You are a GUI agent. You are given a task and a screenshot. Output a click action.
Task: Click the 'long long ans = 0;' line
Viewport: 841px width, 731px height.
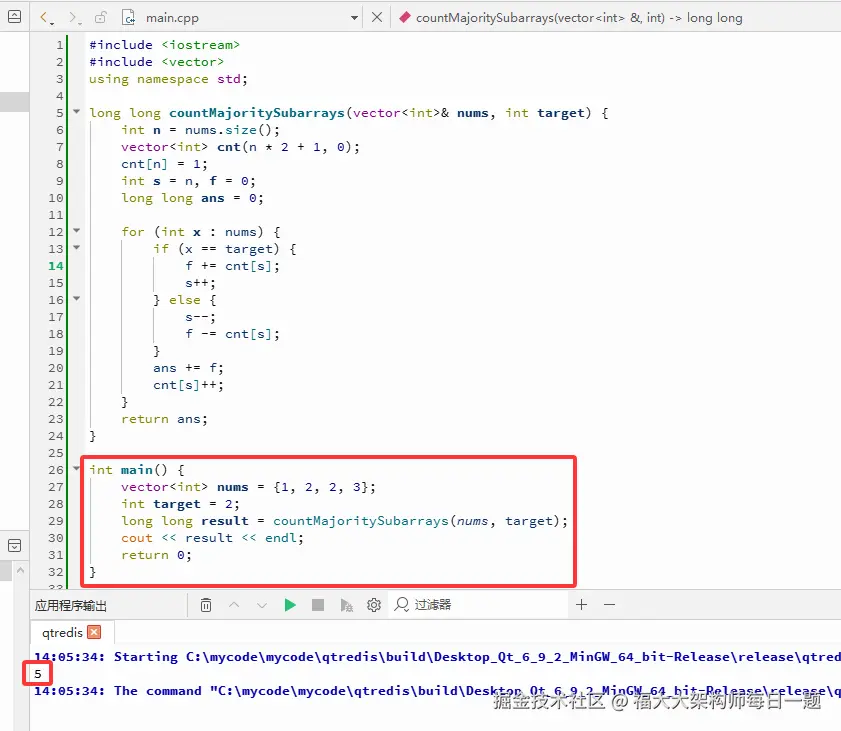(x=193, y=198)
